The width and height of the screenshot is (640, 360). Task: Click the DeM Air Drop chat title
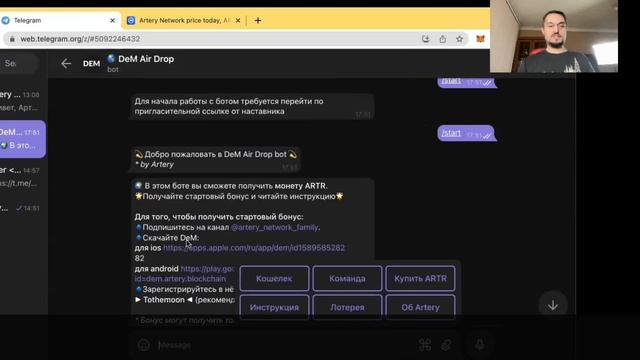[146, 59]
